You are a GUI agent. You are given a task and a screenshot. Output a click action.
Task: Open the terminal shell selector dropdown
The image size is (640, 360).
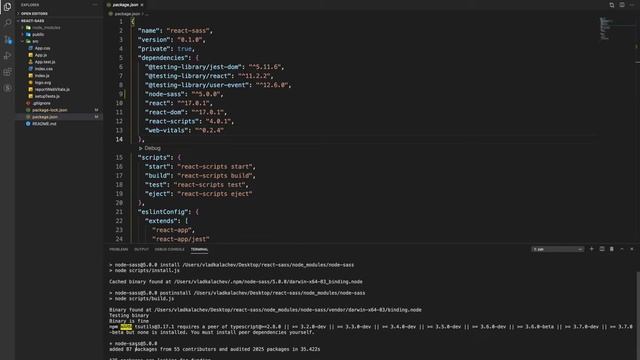(x=558, y=249)
